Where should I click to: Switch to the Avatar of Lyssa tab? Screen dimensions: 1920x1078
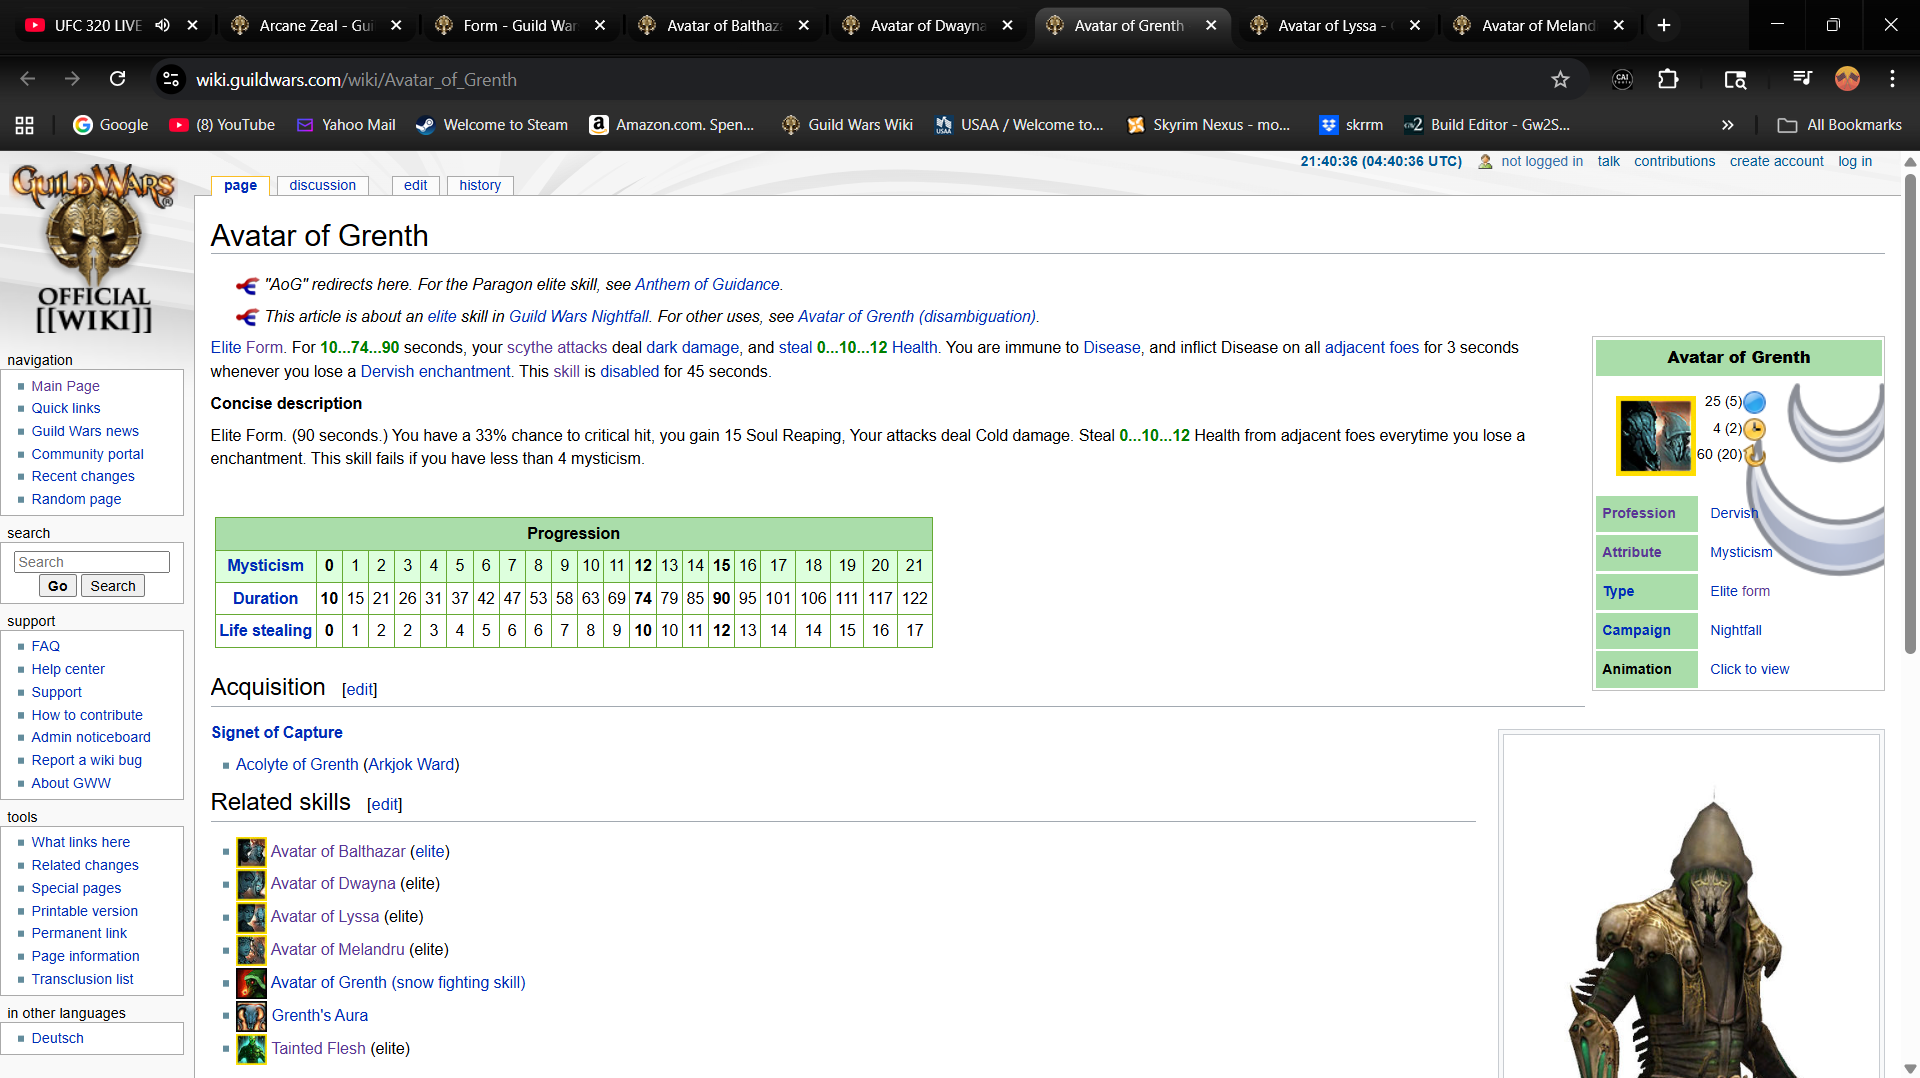(x=1335, y=25)
